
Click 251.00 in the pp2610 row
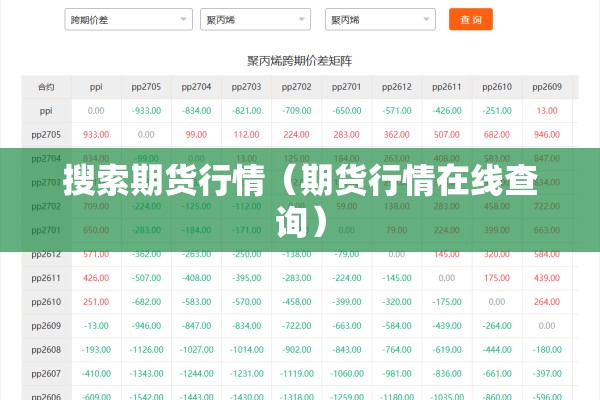pos(96,302)
